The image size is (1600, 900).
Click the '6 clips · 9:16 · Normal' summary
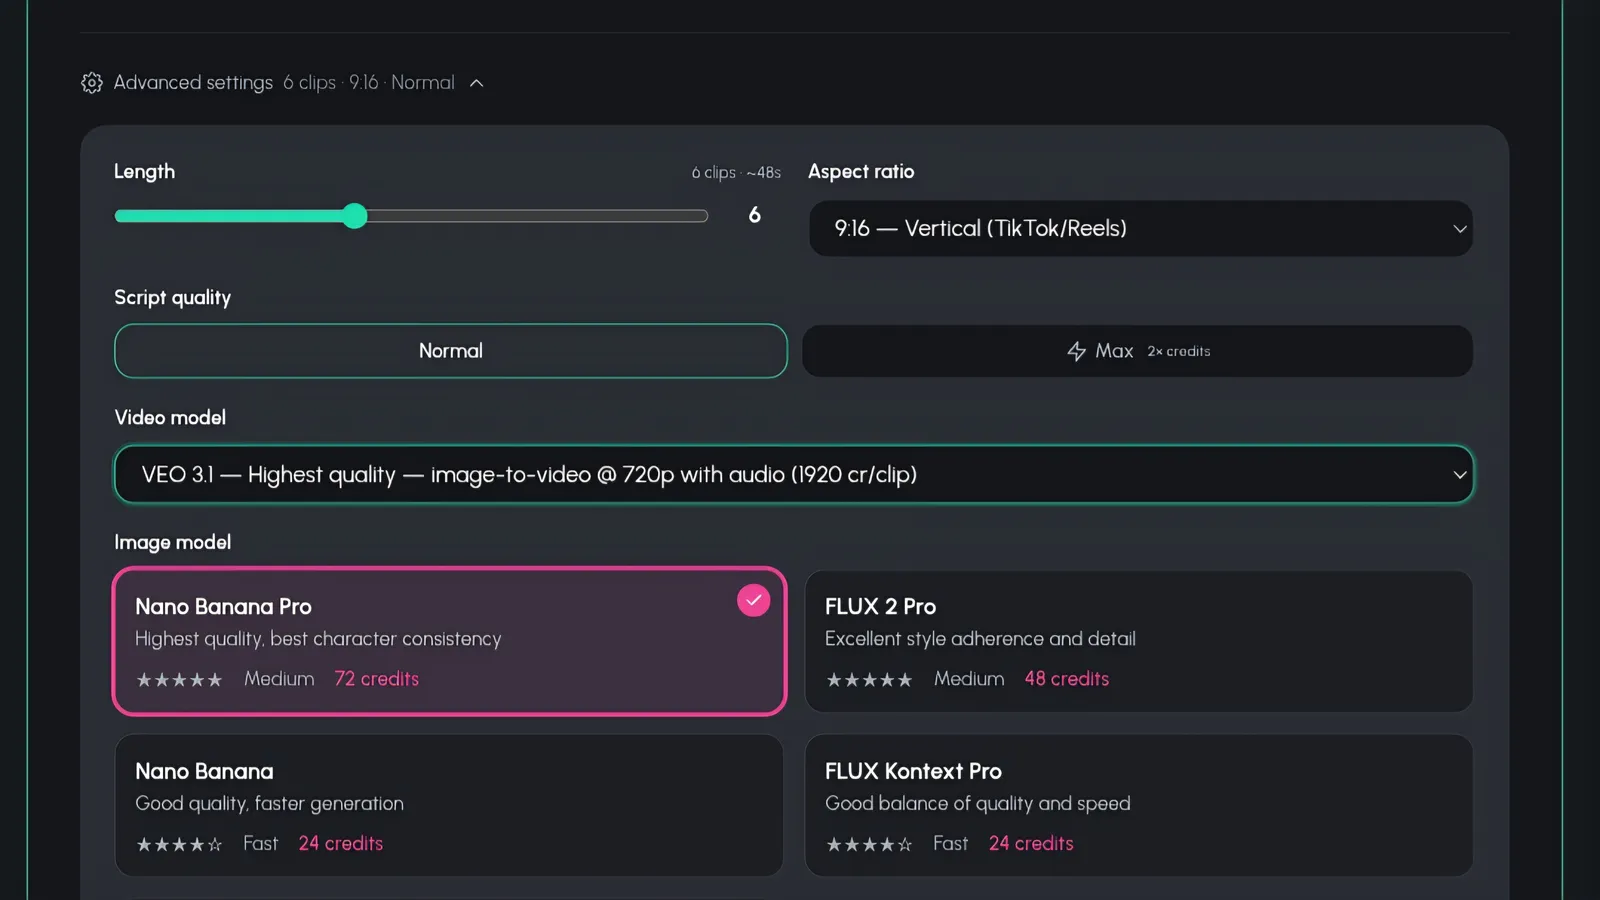pyautogui.click(x=369, y=83)
